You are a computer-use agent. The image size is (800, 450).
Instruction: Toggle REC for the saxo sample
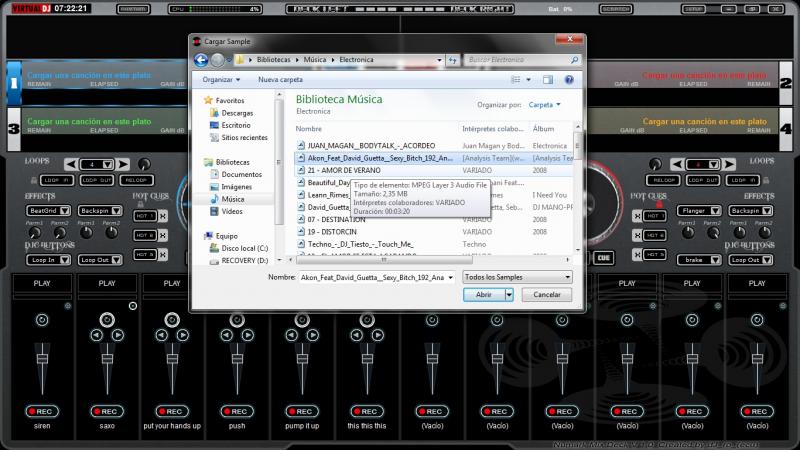(x=107, y=411)
